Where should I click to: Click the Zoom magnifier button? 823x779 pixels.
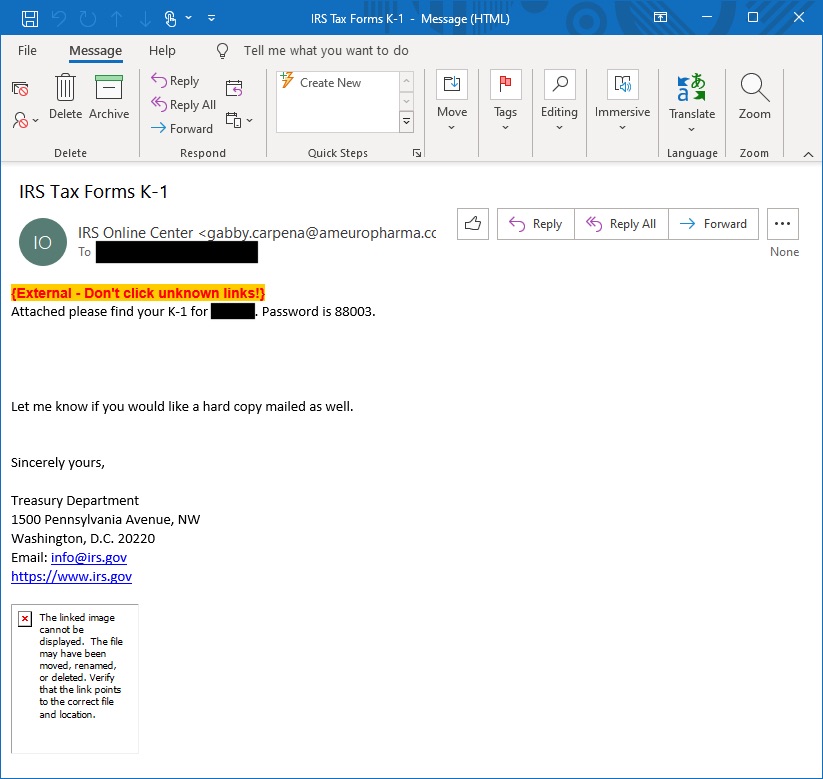(755, 97)
